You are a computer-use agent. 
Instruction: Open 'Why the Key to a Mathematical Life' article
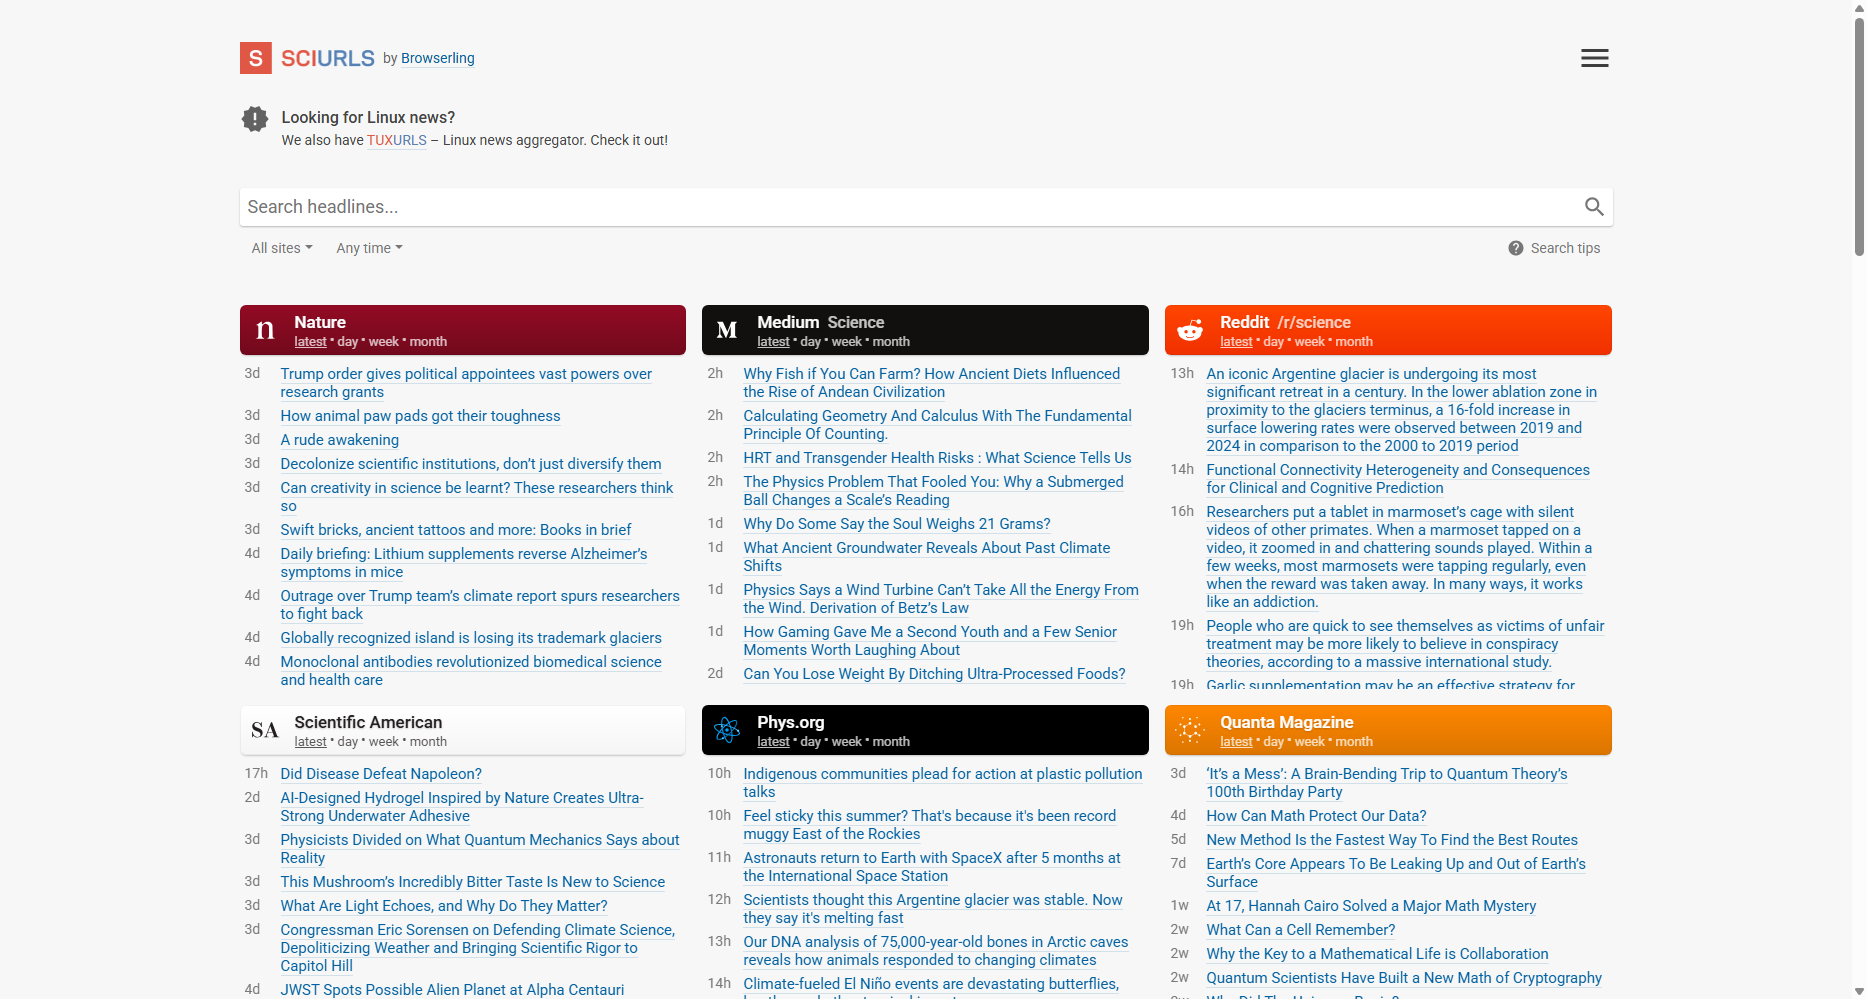tap(1377, 954)
